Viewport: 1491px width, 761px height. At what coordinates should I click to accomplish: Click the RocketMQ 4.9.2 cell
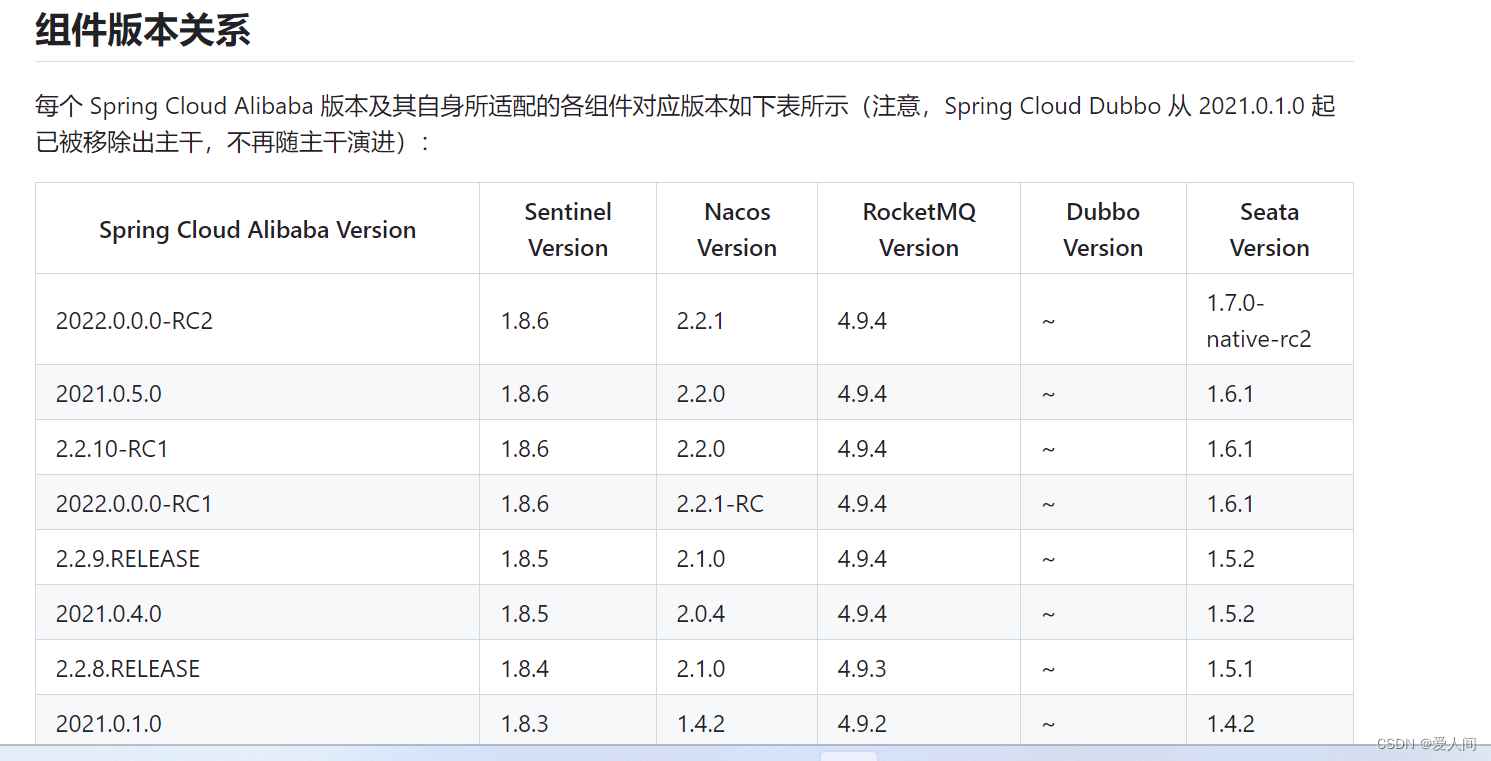click(919, 721)
